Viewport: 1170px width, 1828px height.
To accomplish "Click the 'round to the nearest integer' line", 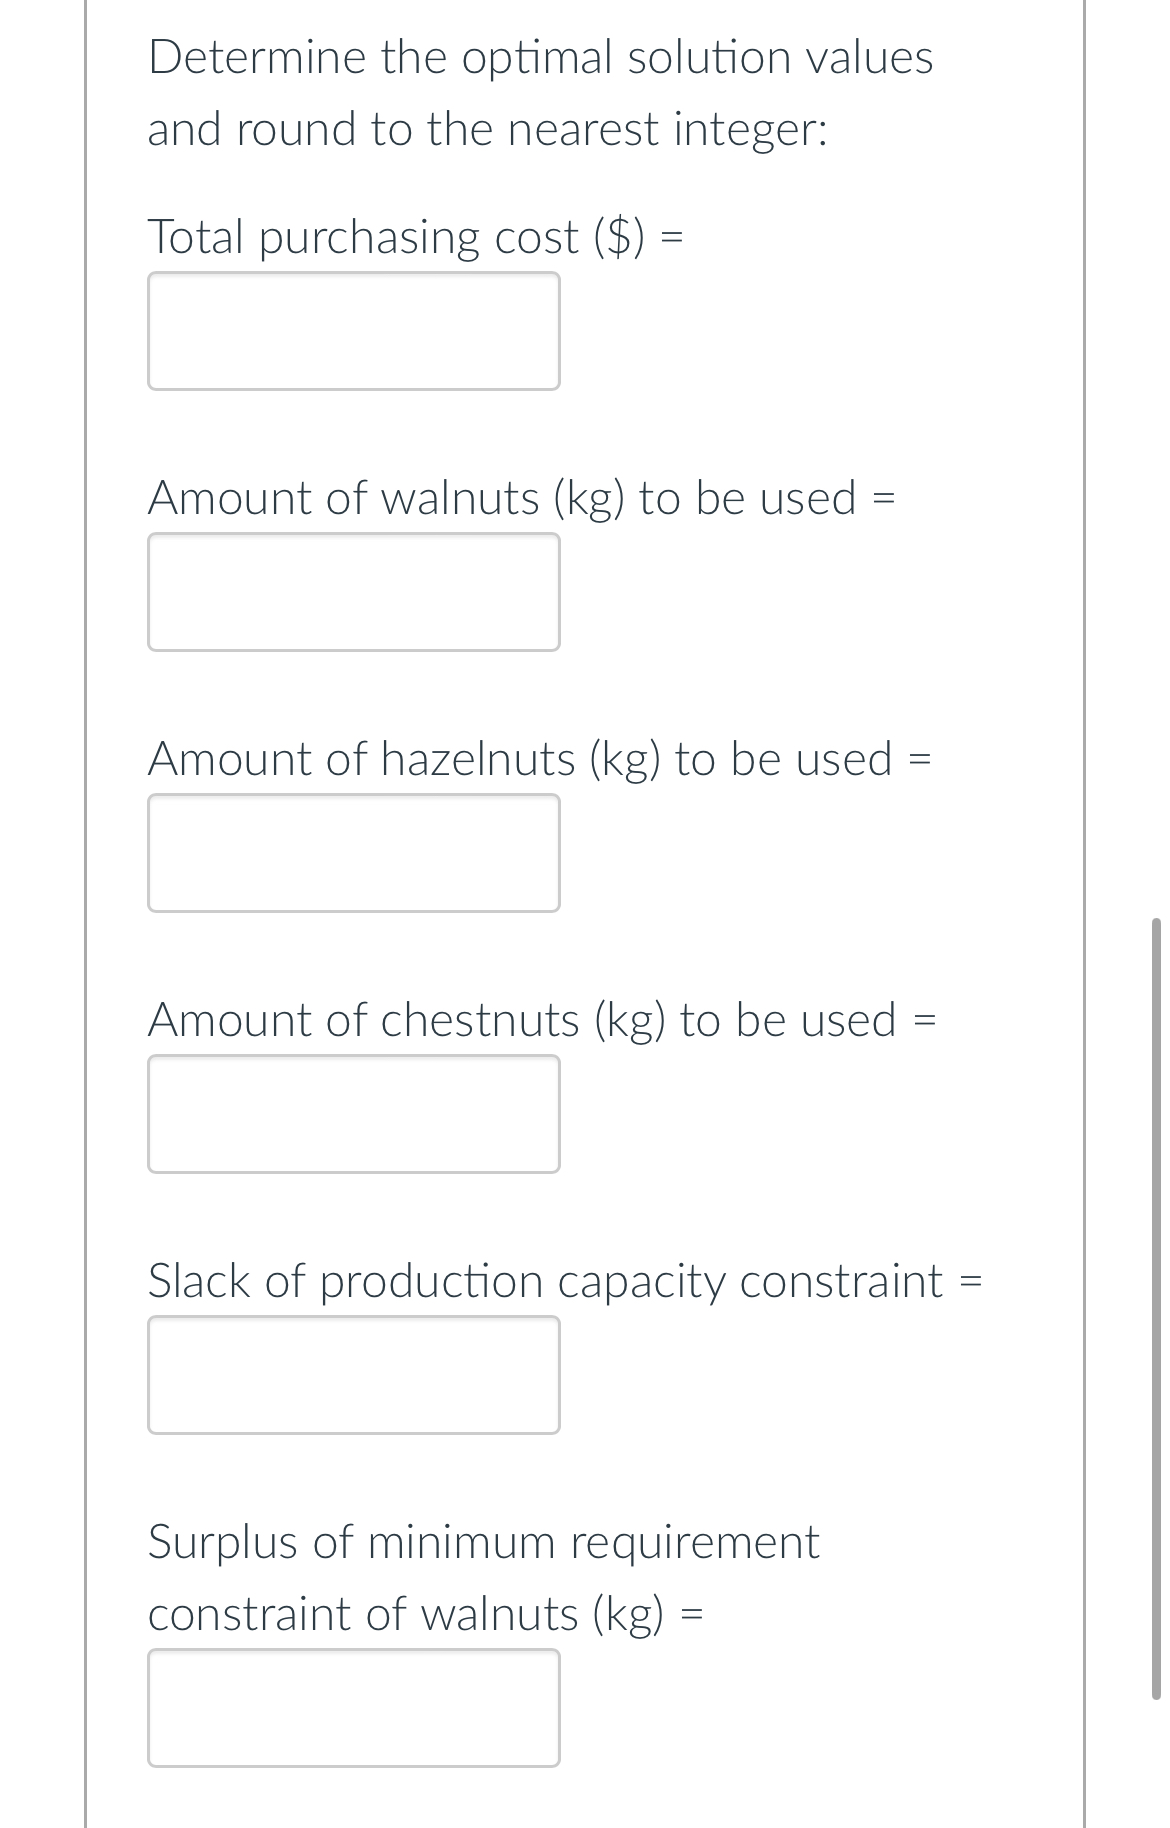I will point(530,129).
